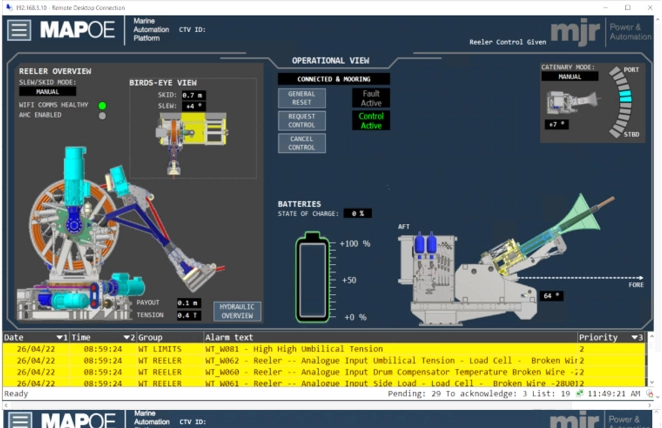This screenshot has width=662, height=428.
Task: Select the OPERATIONAL VIEW header tab
Action: (x=331, y=60)
